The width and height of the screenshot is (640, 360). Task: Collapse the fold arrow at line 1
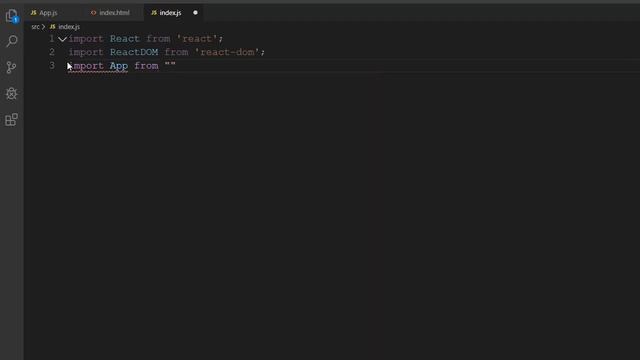[x=62, y=39]
